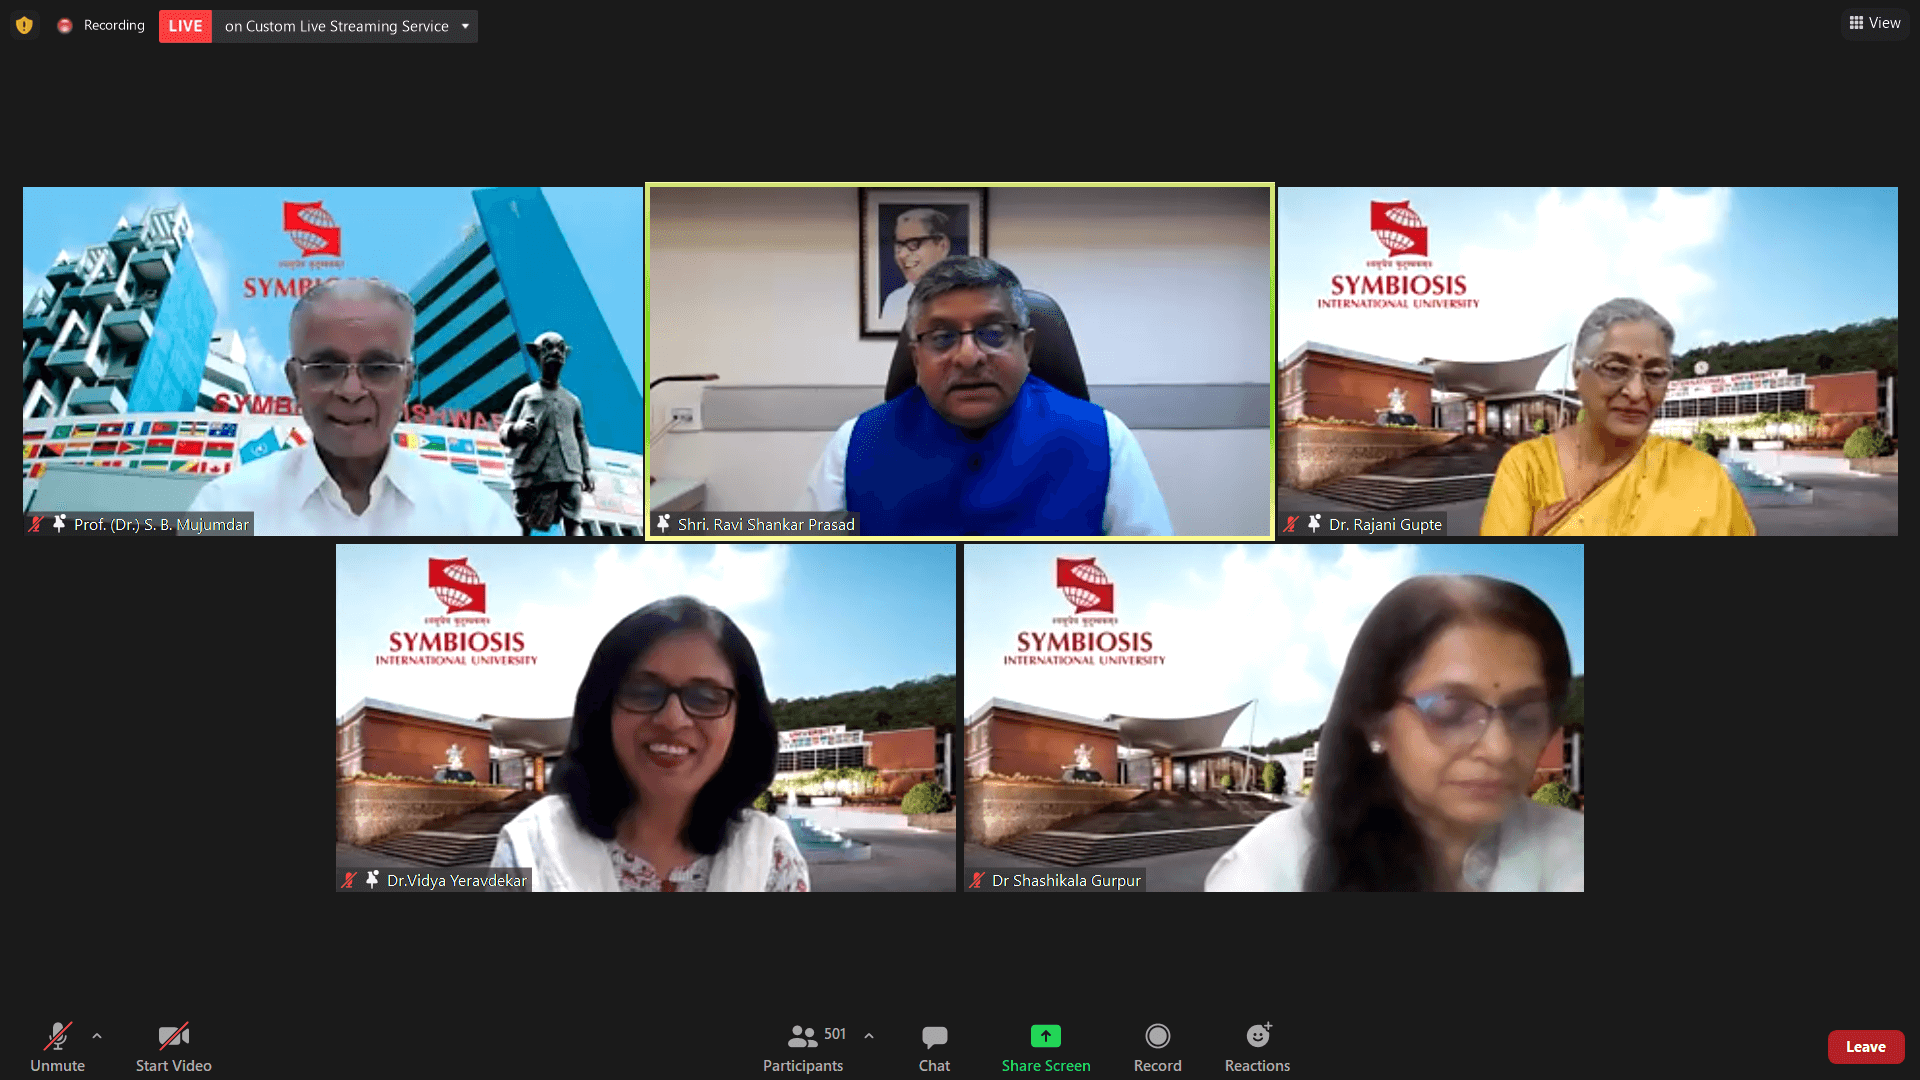Unmute the microphone
The height and width of the screenshot is (1080, 1920).
57,1047
